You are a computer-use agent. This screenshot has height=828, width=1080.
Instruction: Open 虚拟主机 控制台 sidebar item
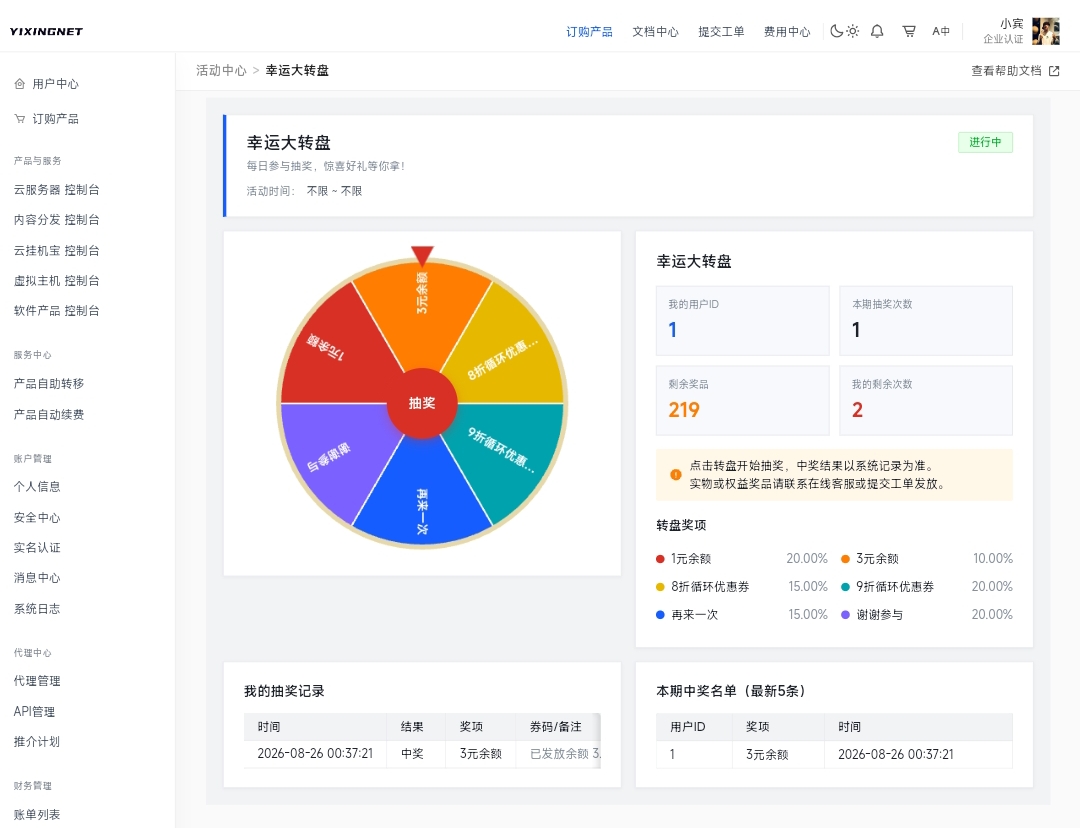point(56,280)
